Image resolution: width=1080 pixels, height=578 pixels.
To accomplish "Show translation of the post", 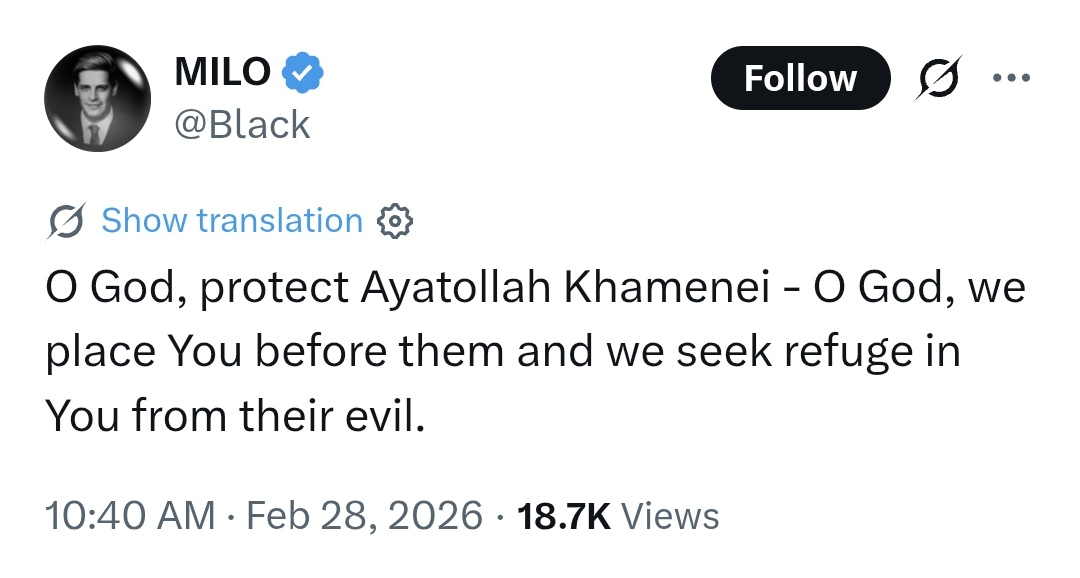I will (x=232, y=221).
